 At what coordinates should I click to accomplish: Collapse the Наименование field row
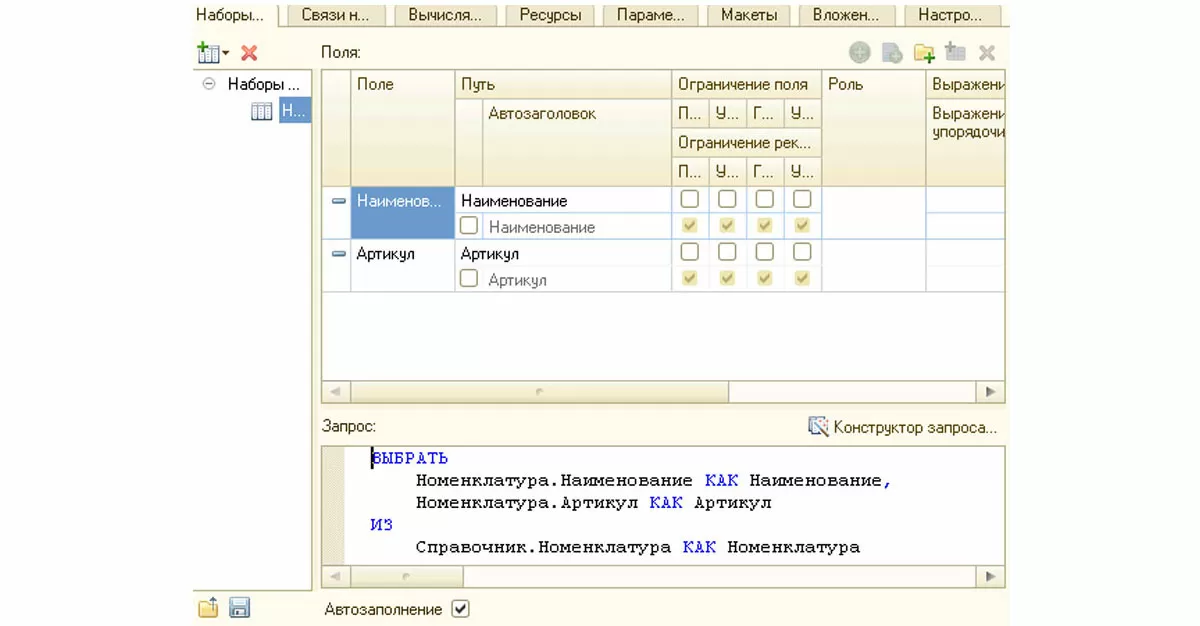(338, 201)
